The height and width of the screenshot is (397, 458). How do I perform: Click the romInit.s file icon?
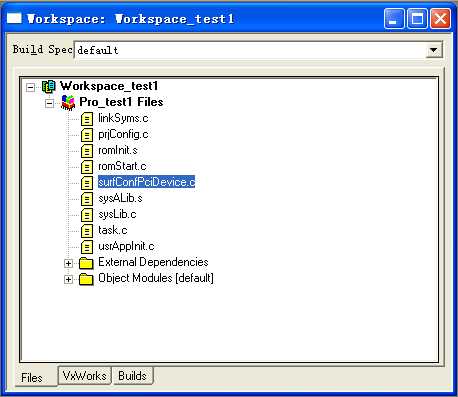[87, 151]
